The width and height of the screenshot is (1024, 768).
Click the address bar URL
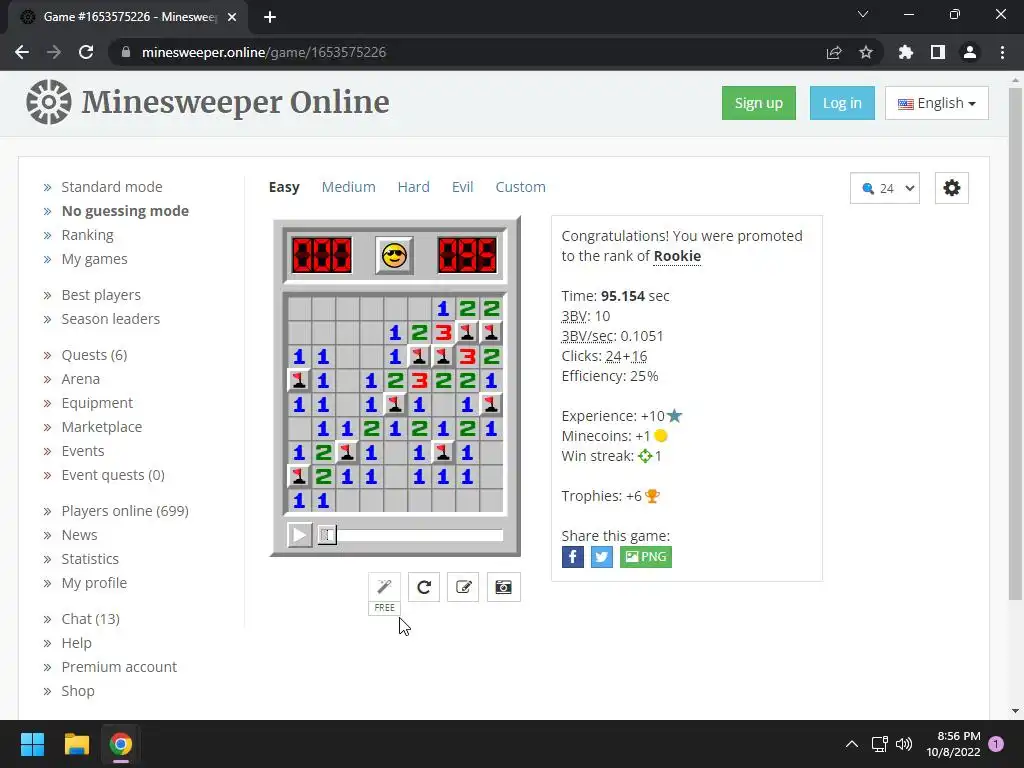(x=264, y=52)
